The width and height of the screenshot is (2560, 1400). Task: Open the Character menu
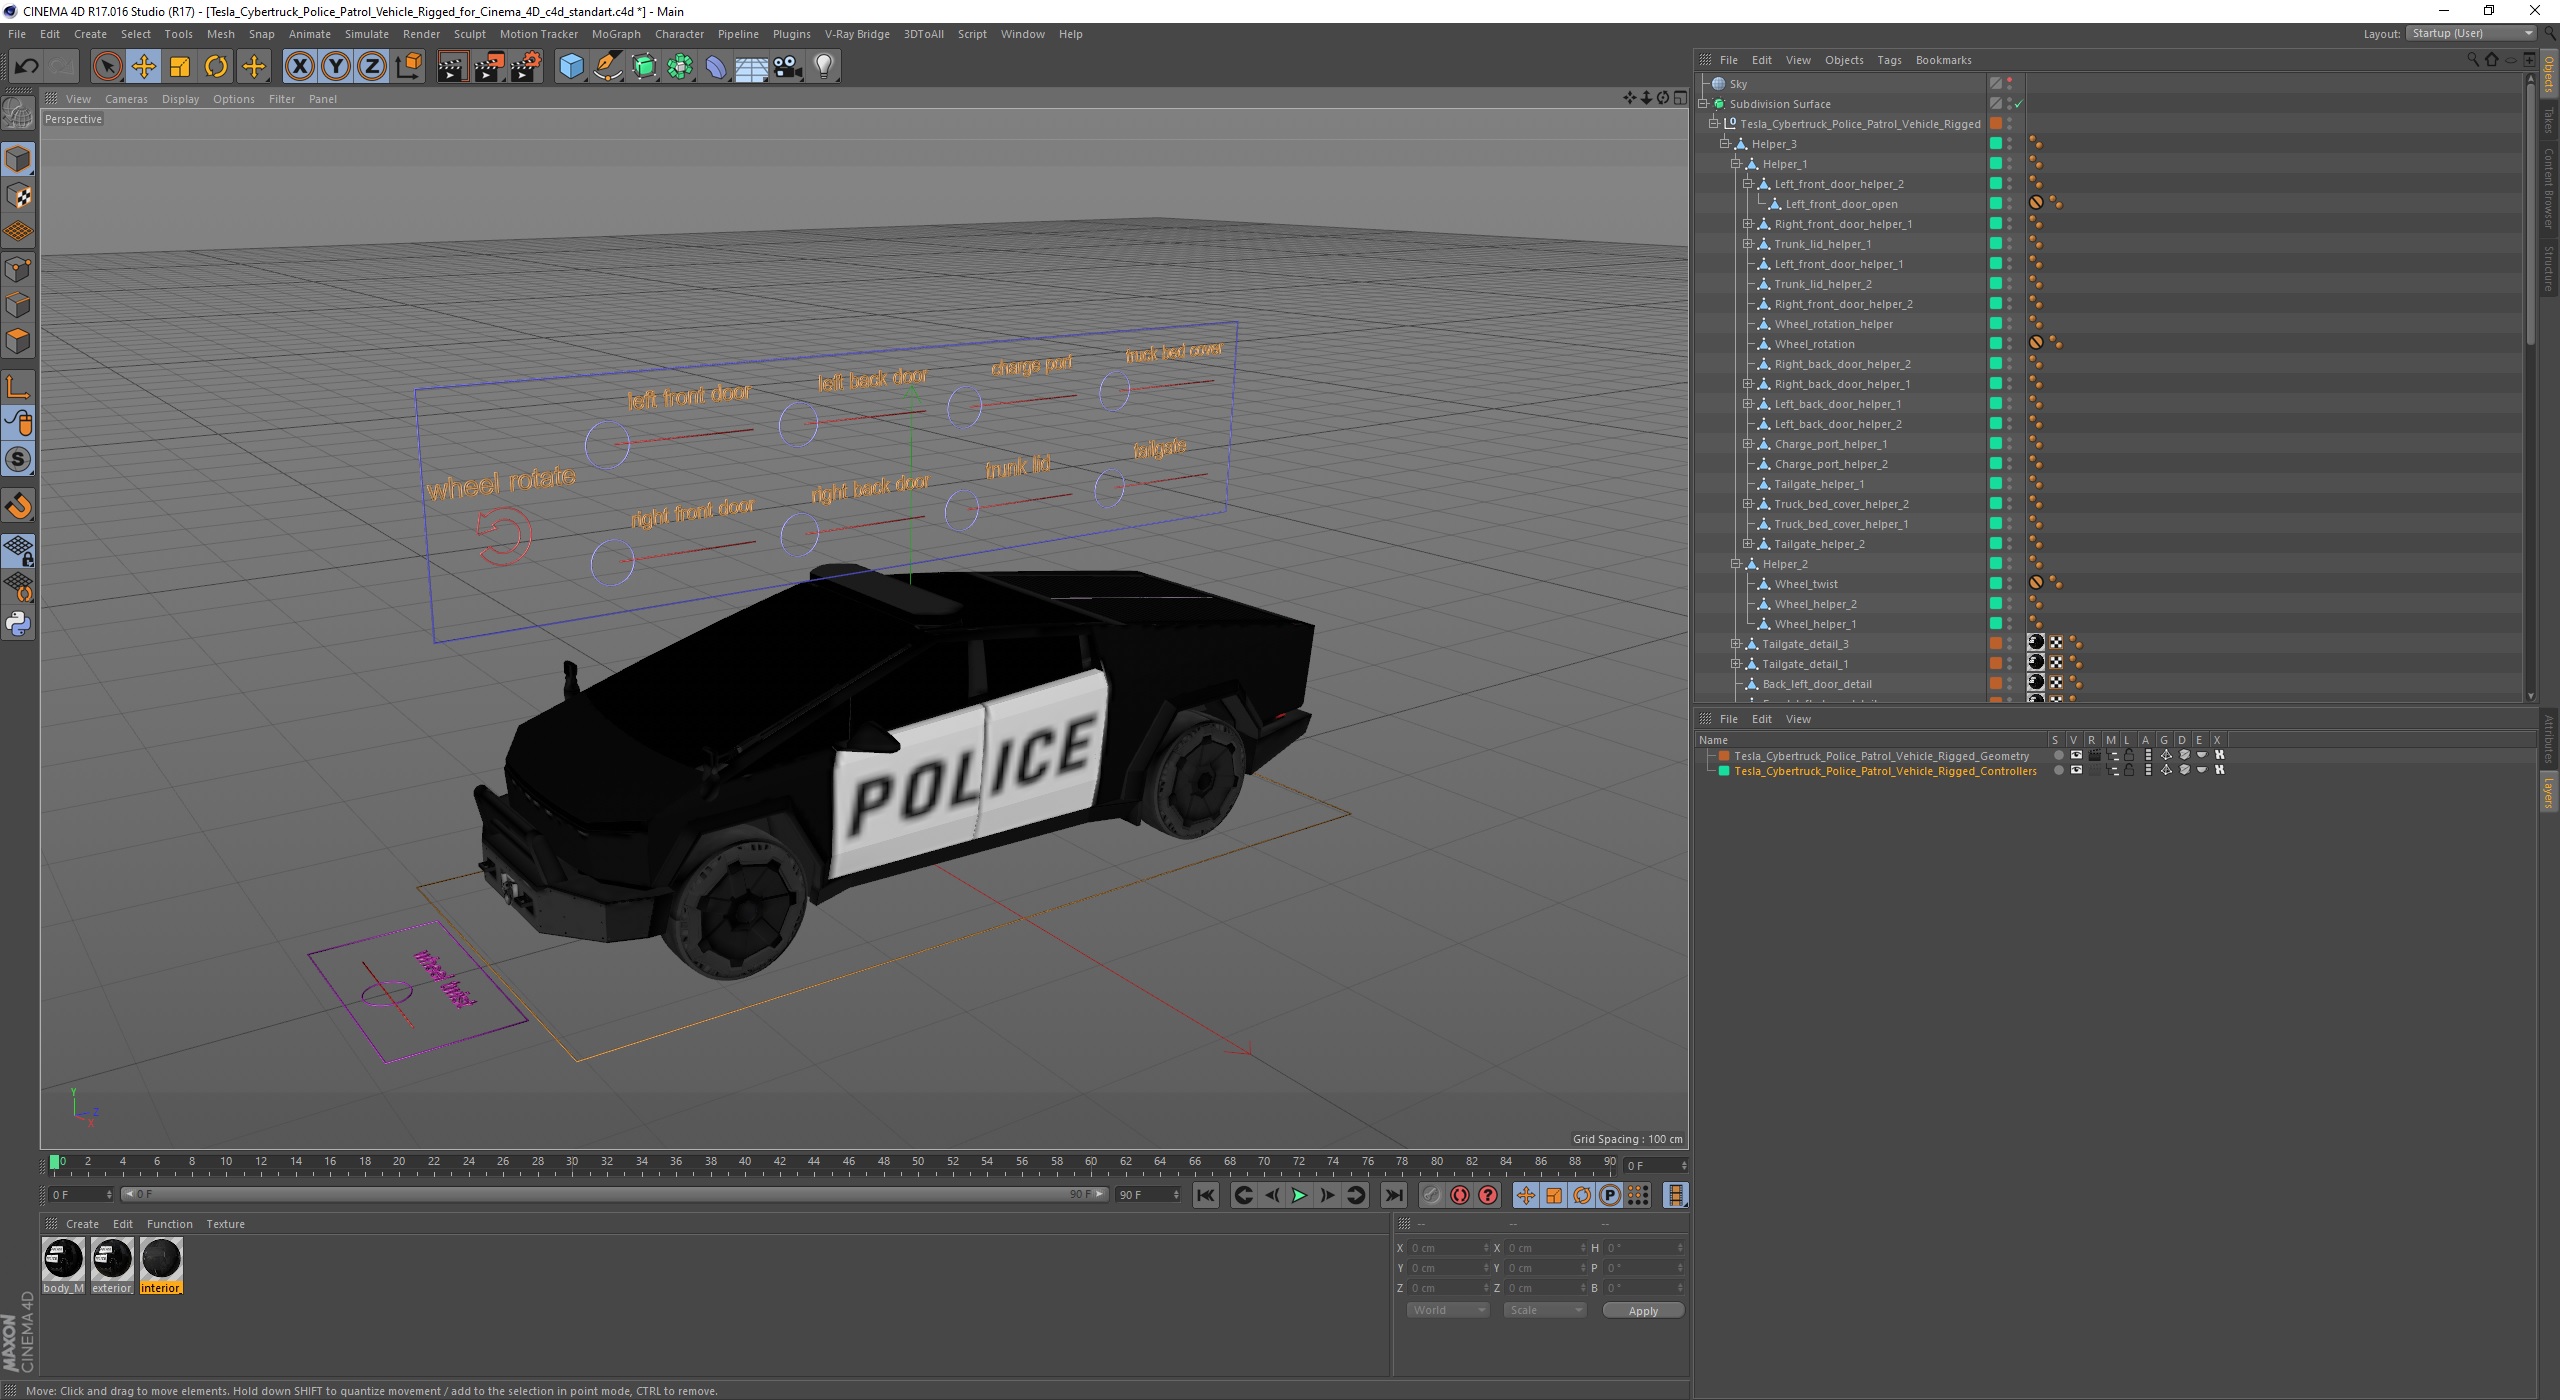coord(679,34)
